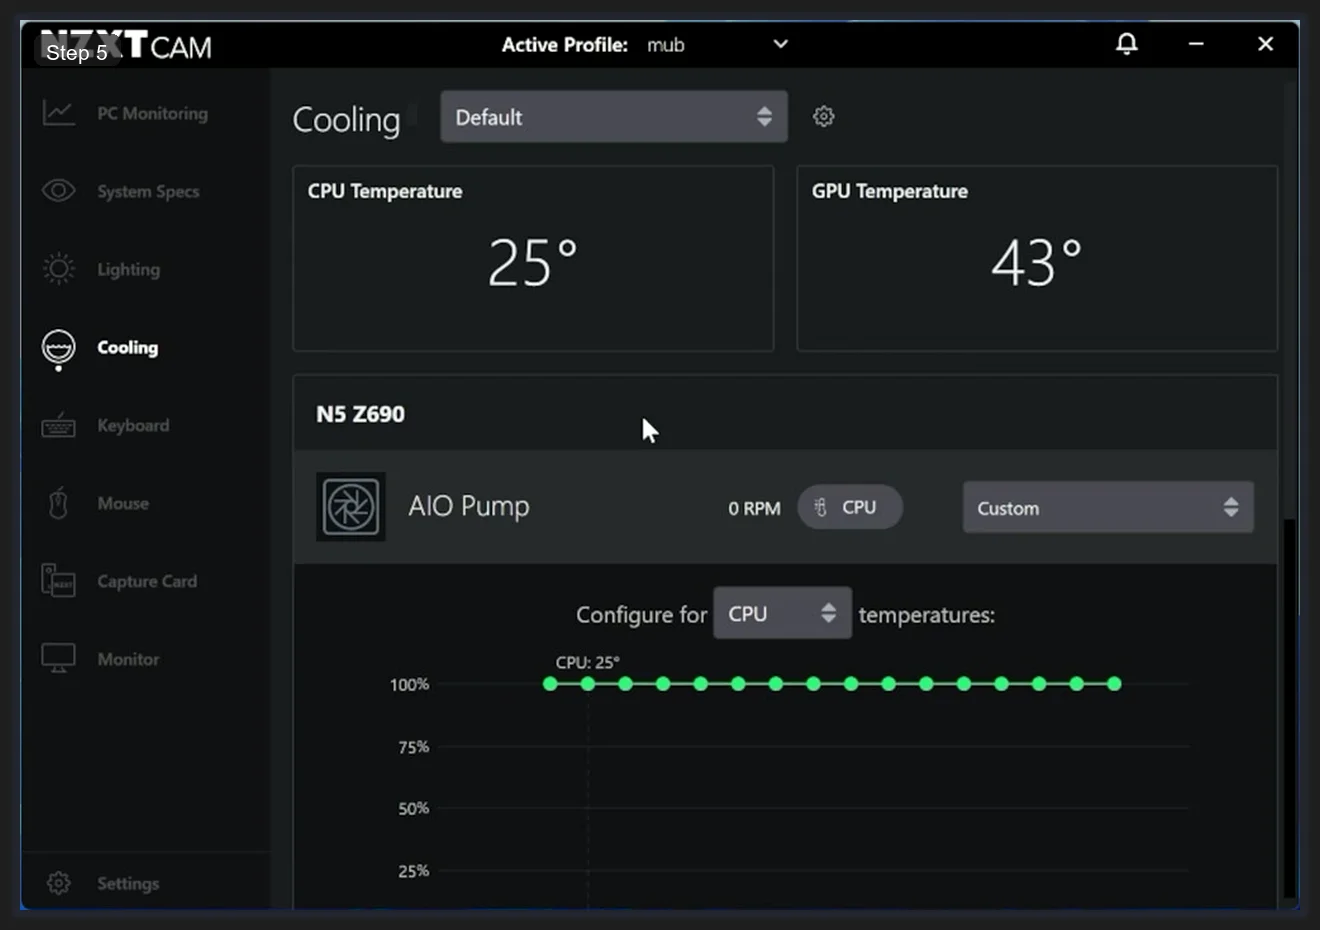Open the Active Profile dropdown
This screenshot has height=930, width=1320.
coord(780,44)
